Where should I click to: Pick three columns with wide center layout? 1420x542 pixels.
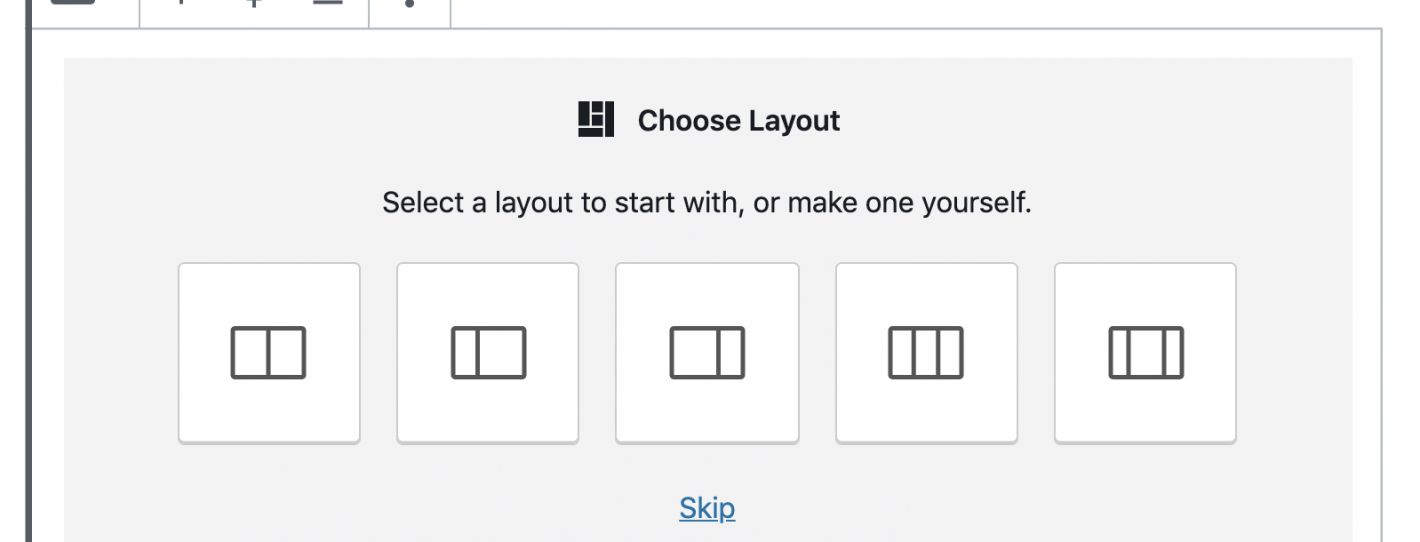click(1145, 352)
